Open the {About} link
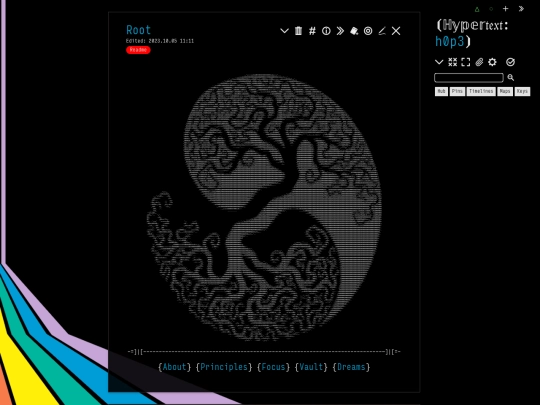 click(x=174, y=367)
